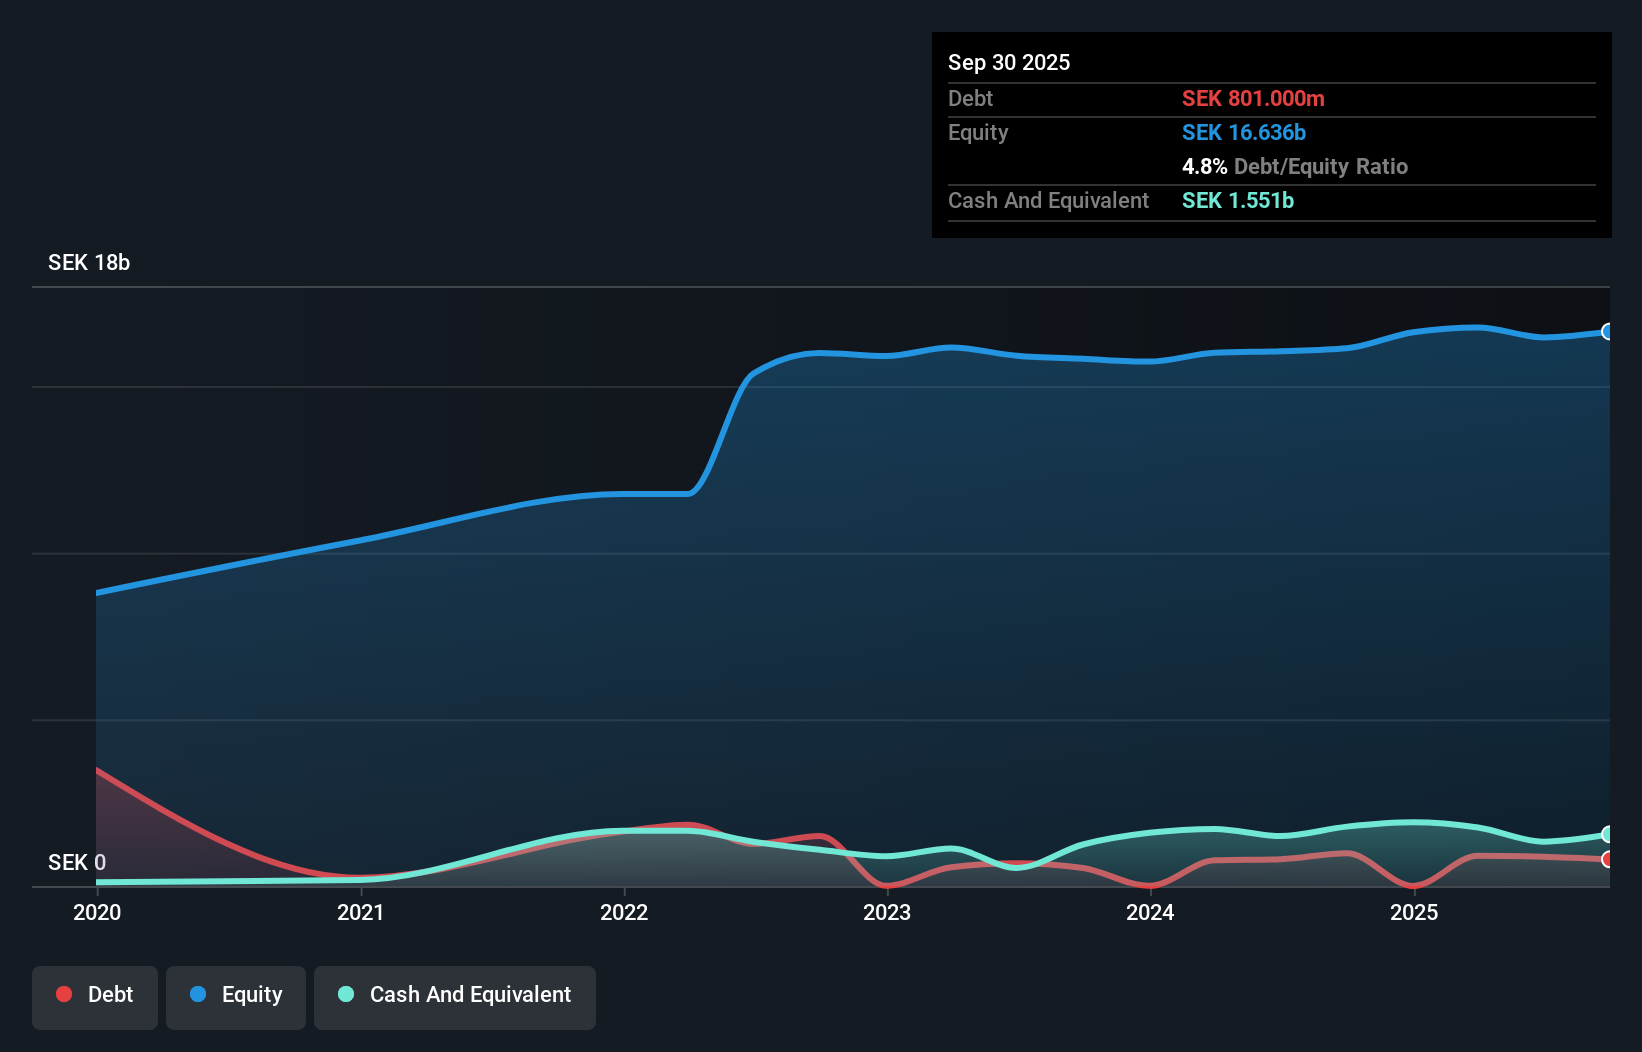1642x1052 pixels.
Task: Click the SEK 801.000m Debt value
Action: 1254,99
